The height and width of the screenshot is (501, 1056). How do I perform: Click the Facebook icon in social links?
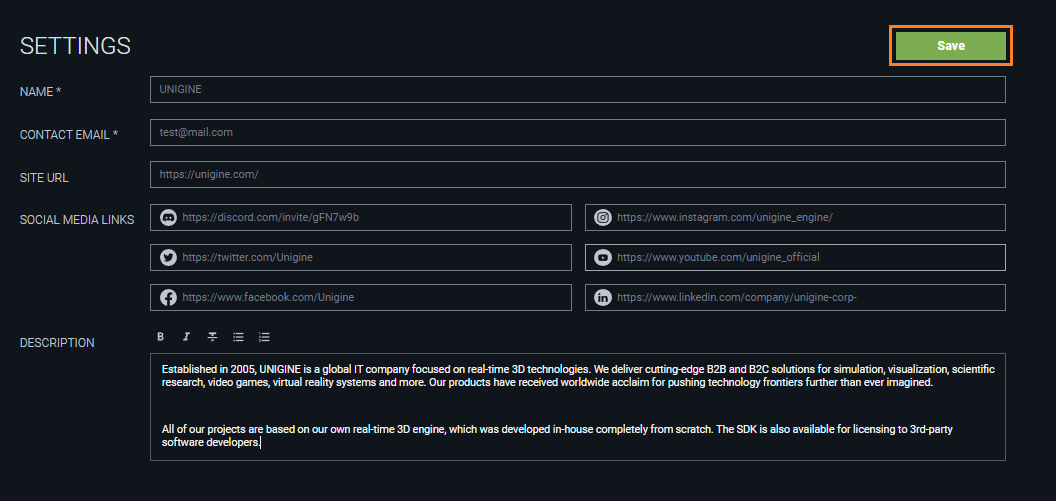(168, 297)
